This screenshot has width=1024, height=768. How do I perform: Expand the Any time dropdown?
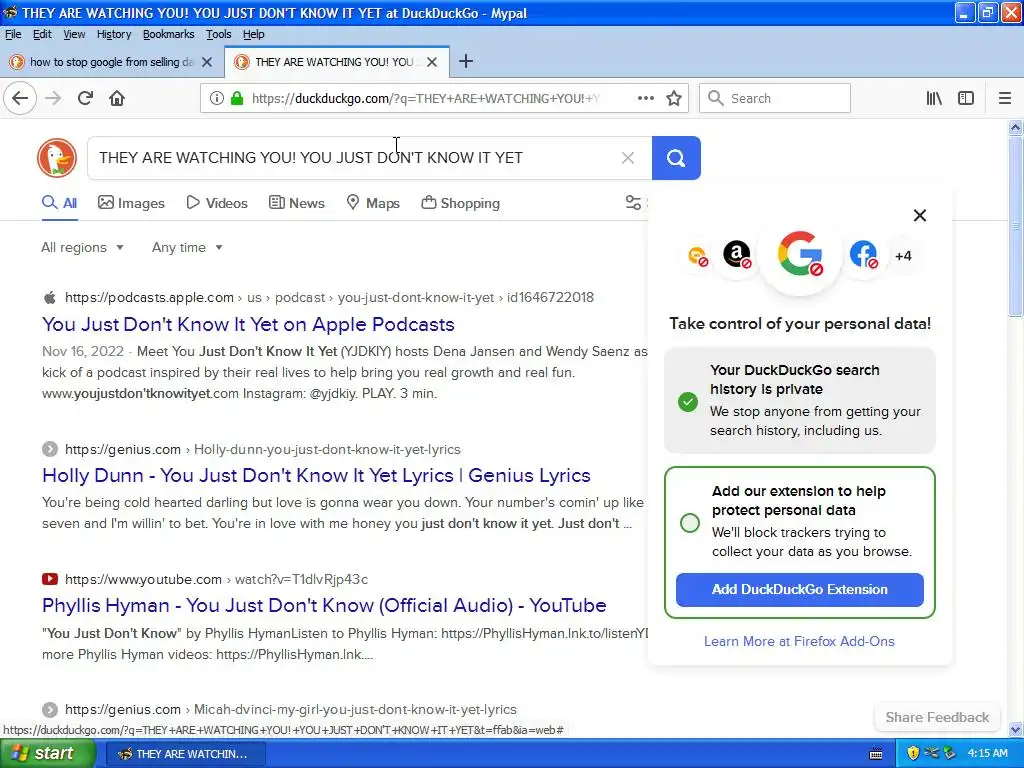187,248
